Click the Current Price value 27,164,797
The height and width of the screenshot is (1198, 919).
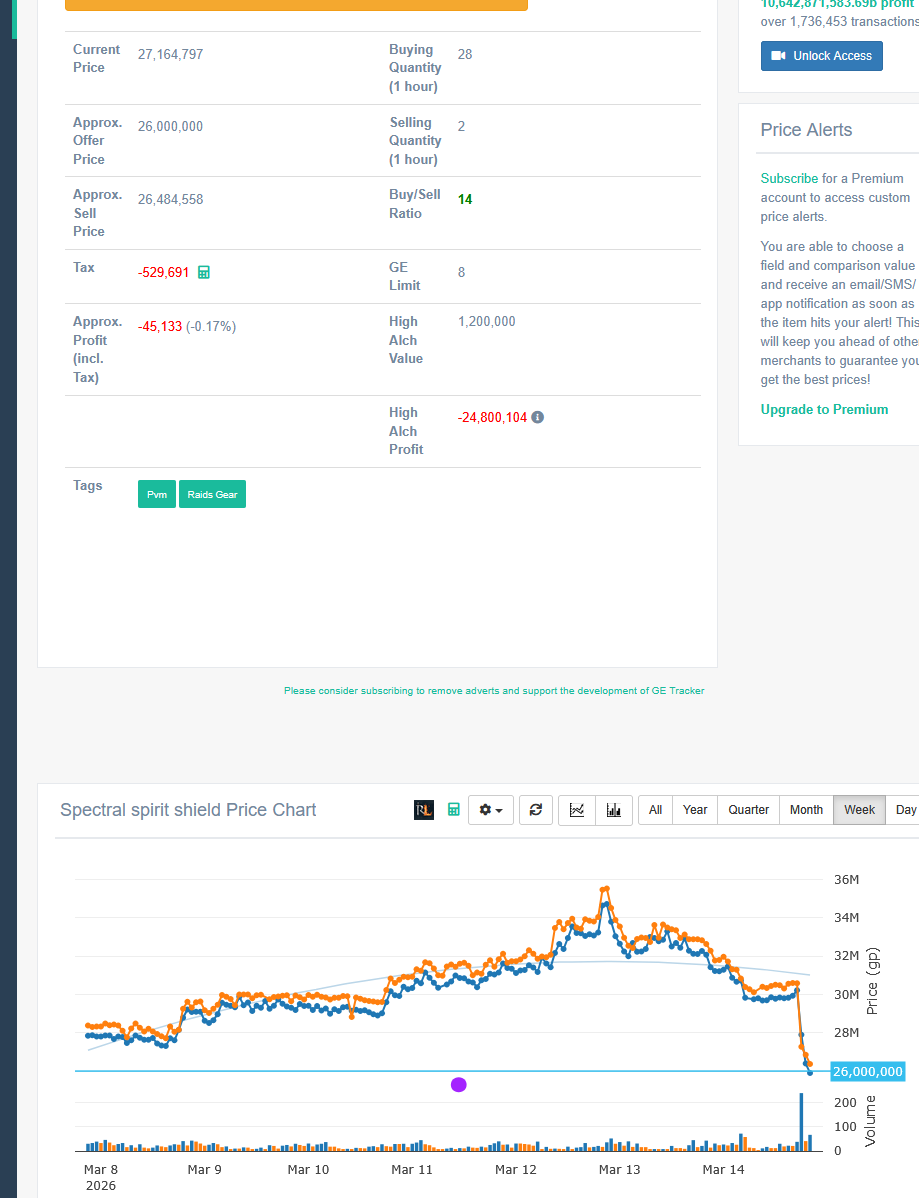[170, 54]
